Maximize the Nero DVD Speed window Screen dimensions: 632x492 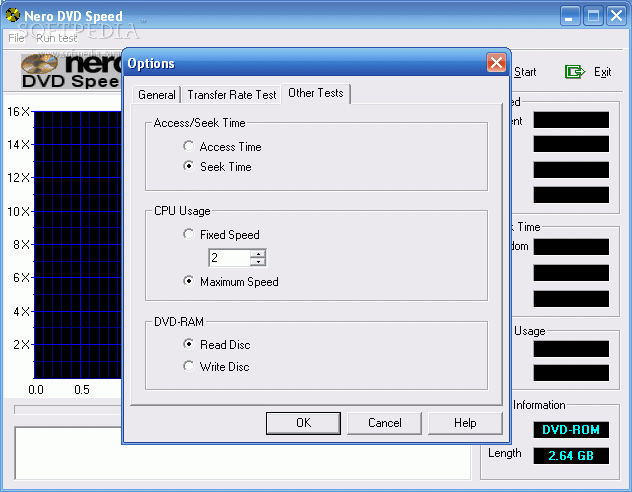[x=593, y=16]
